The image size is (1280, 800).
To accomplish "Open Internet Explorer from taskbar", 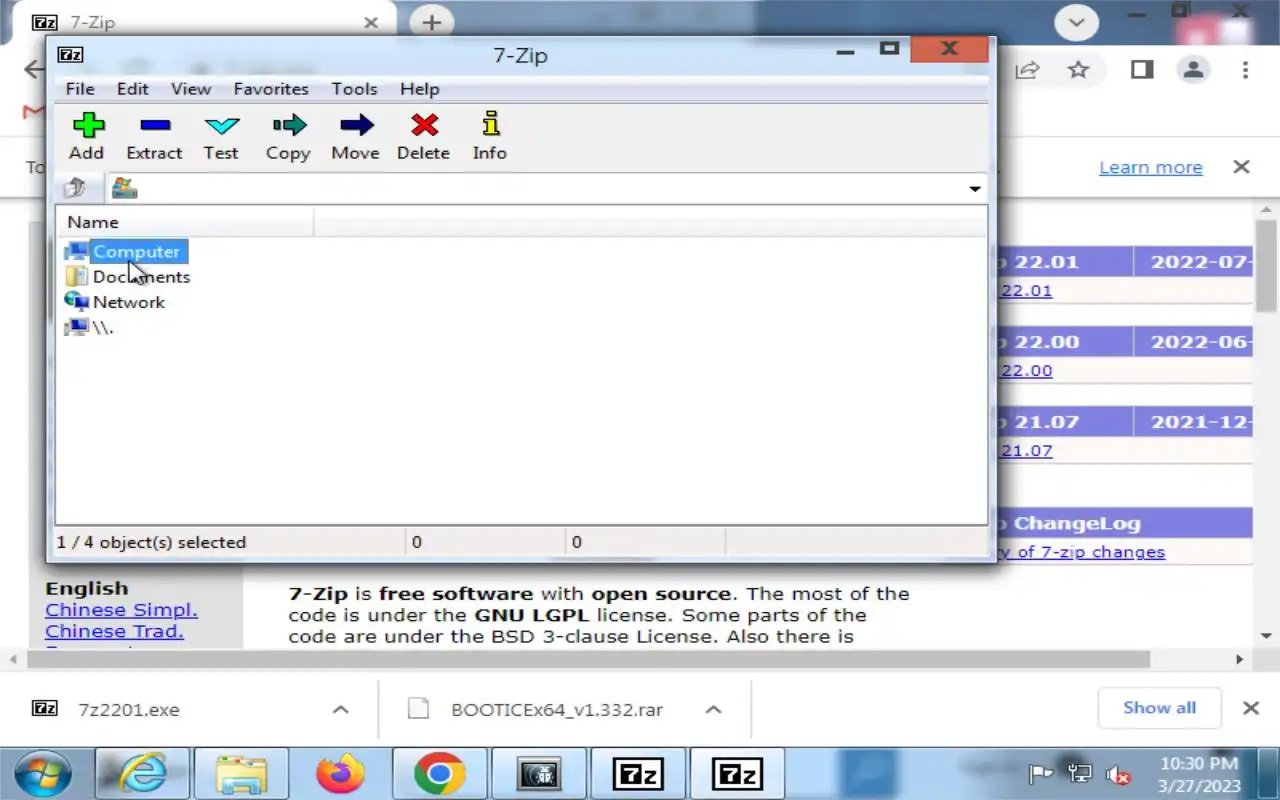I will [143, 773].
